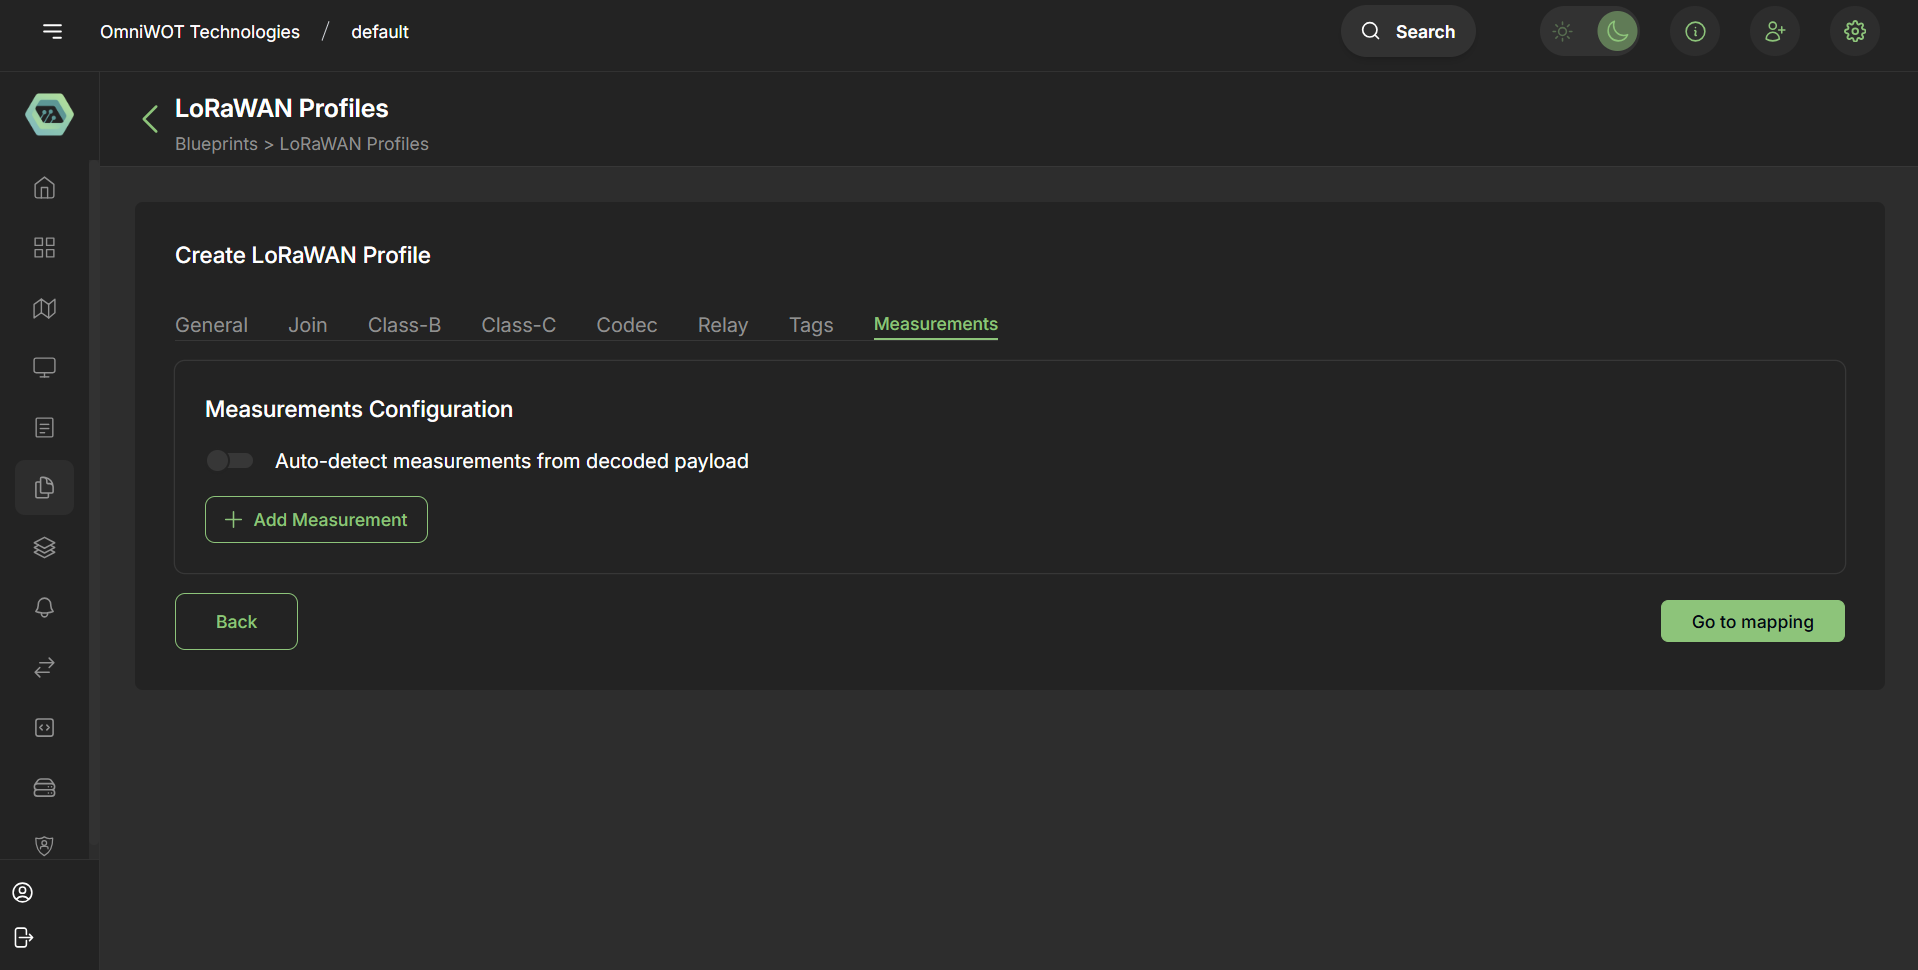Open the code brackets icon in sidebar

click(44, 727)
